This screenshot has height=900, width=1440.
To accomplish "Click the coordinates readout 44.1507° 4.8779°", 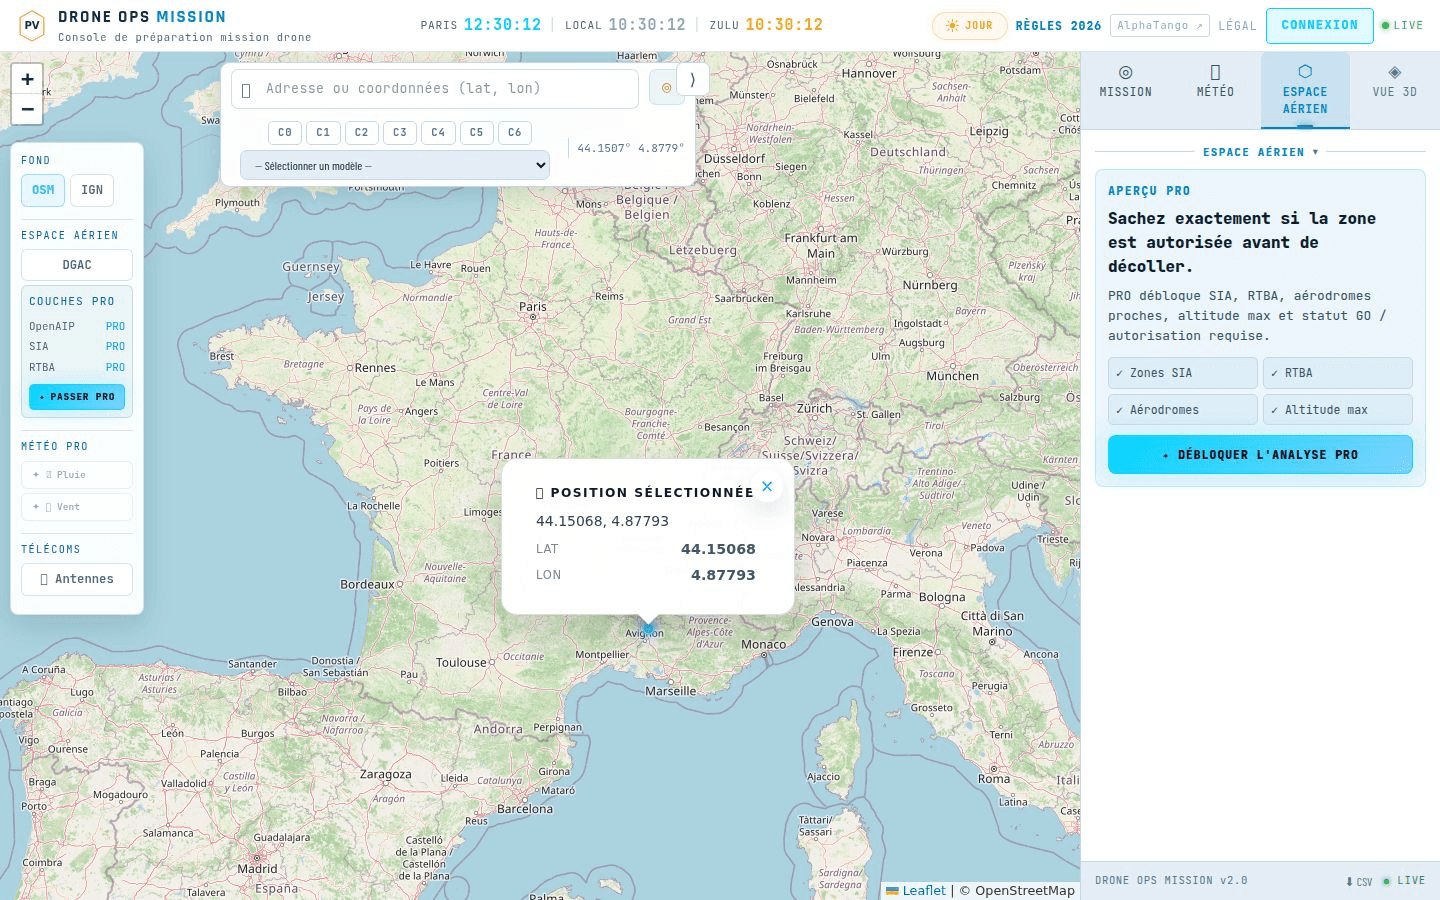I will (x=631, y=148).
